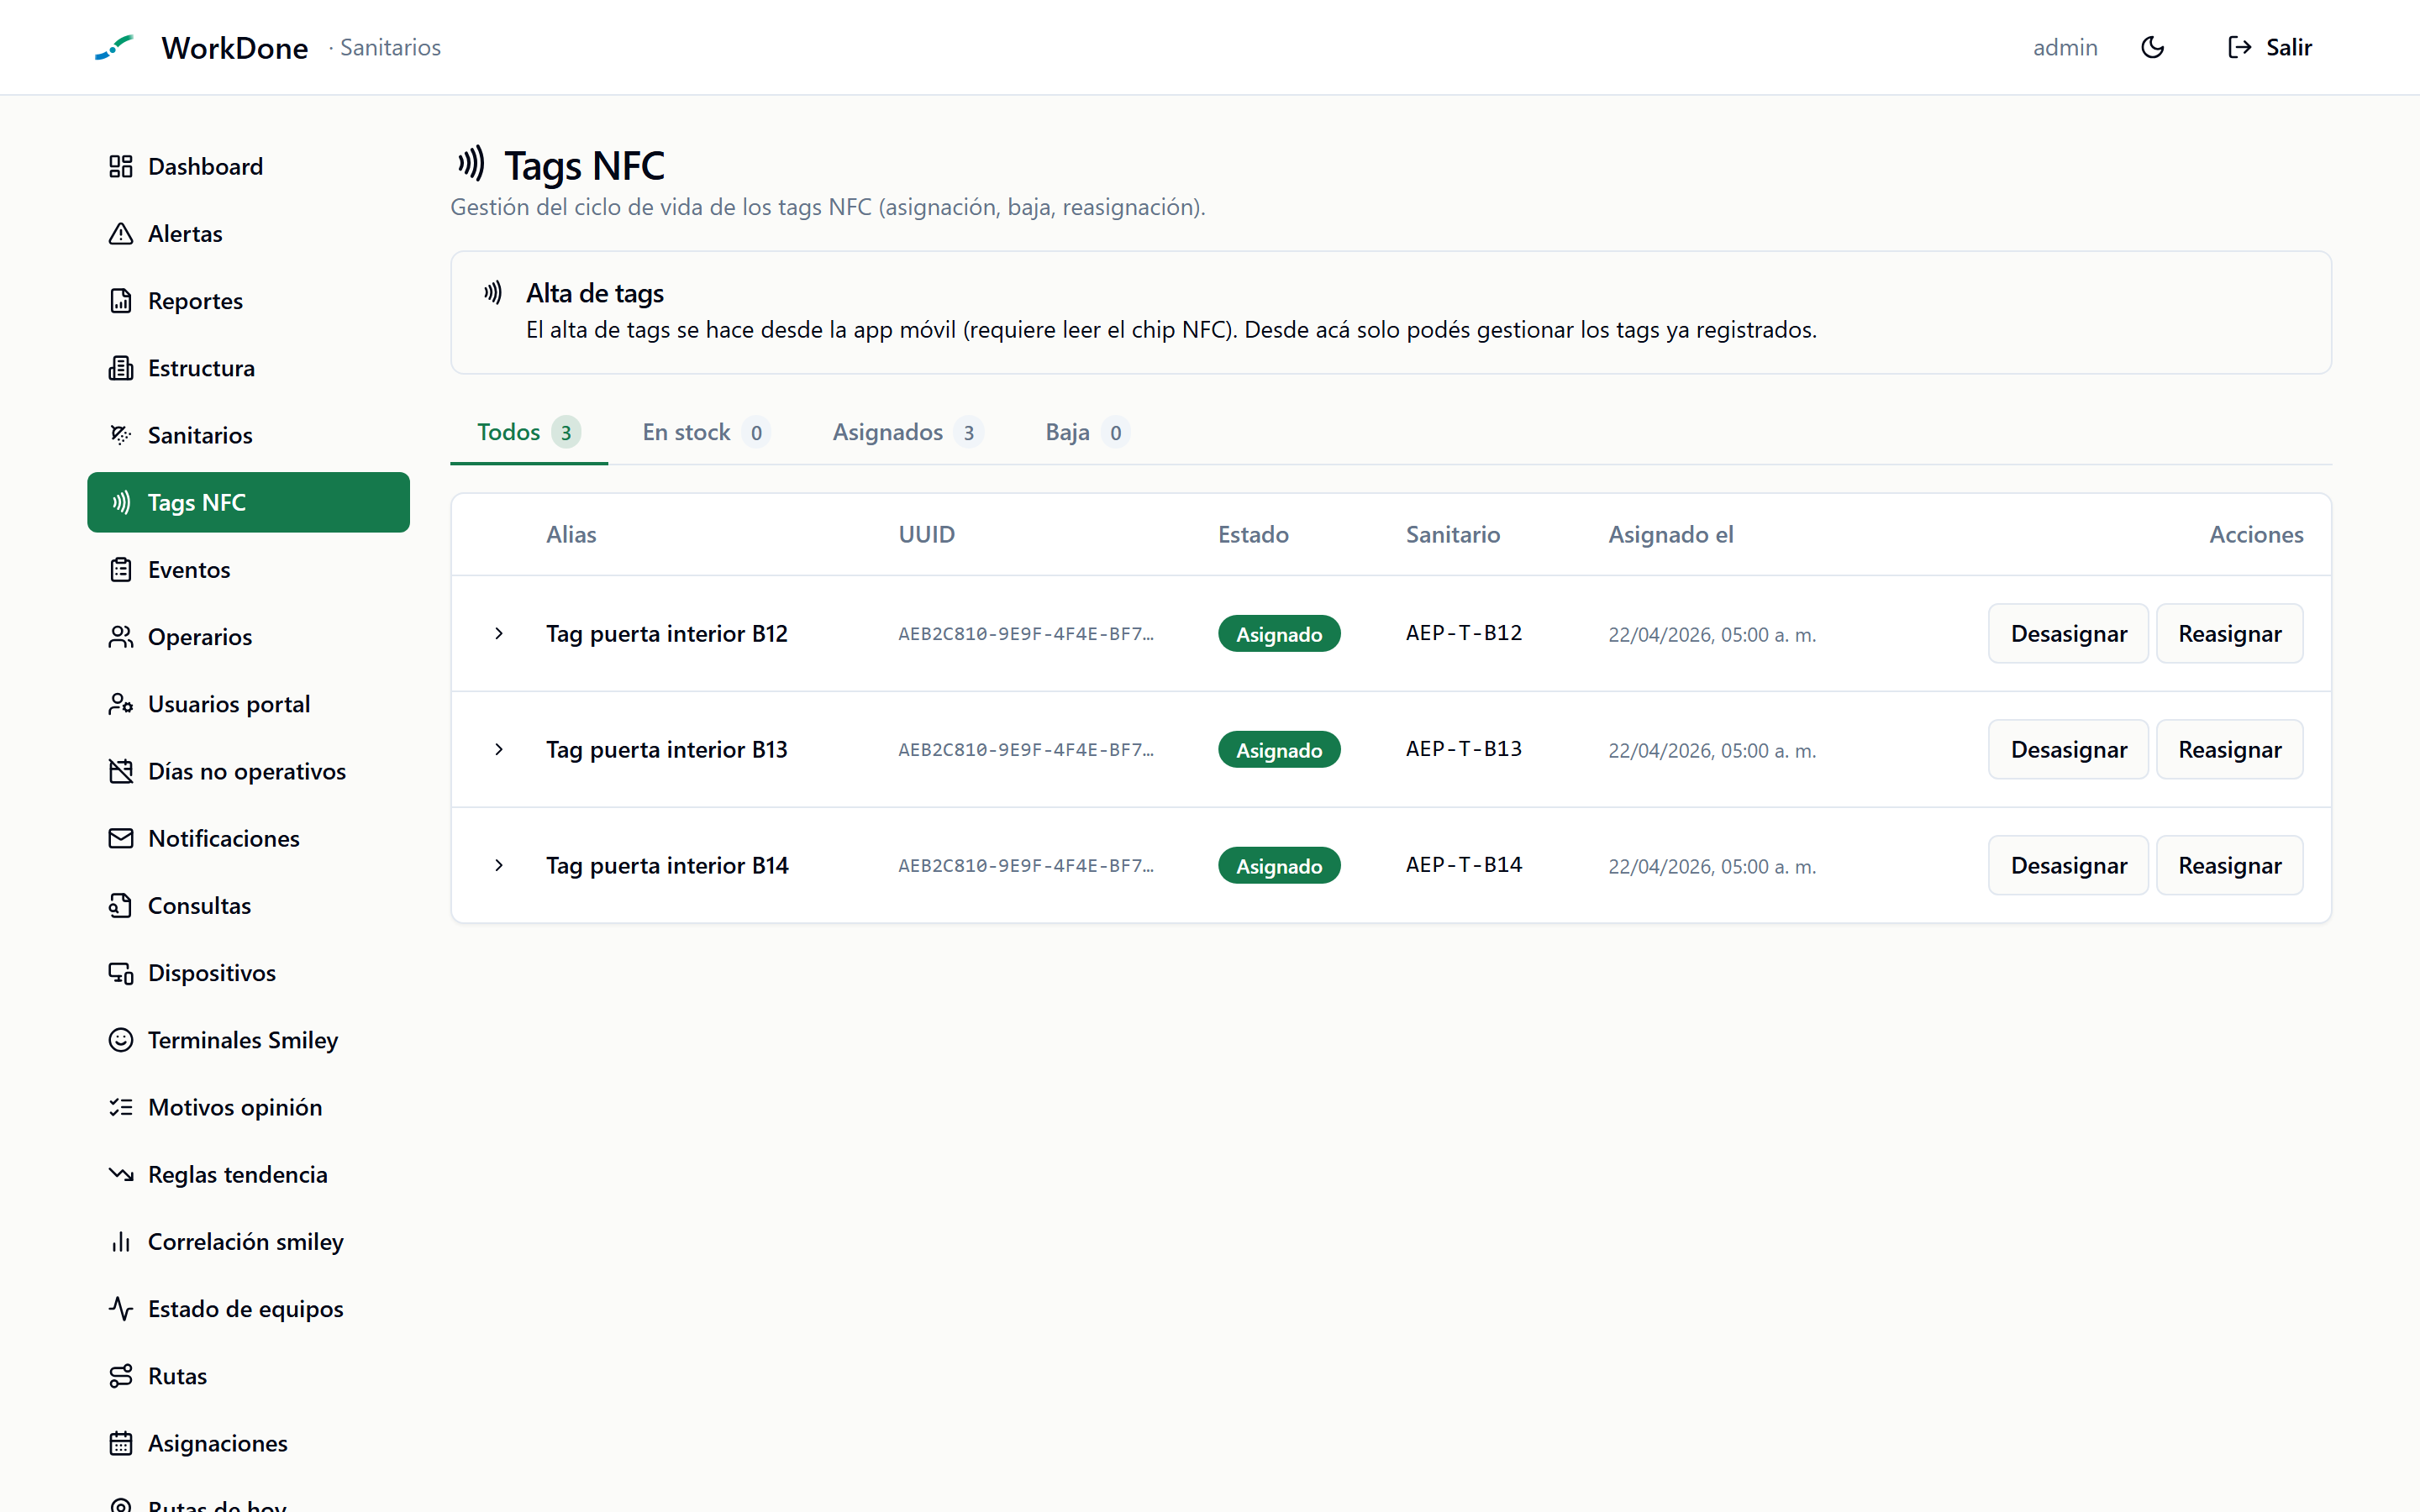Click Desasignar for tag B14
The height and width of the screenshot is (1512, 2420).
pos(2068,865)
